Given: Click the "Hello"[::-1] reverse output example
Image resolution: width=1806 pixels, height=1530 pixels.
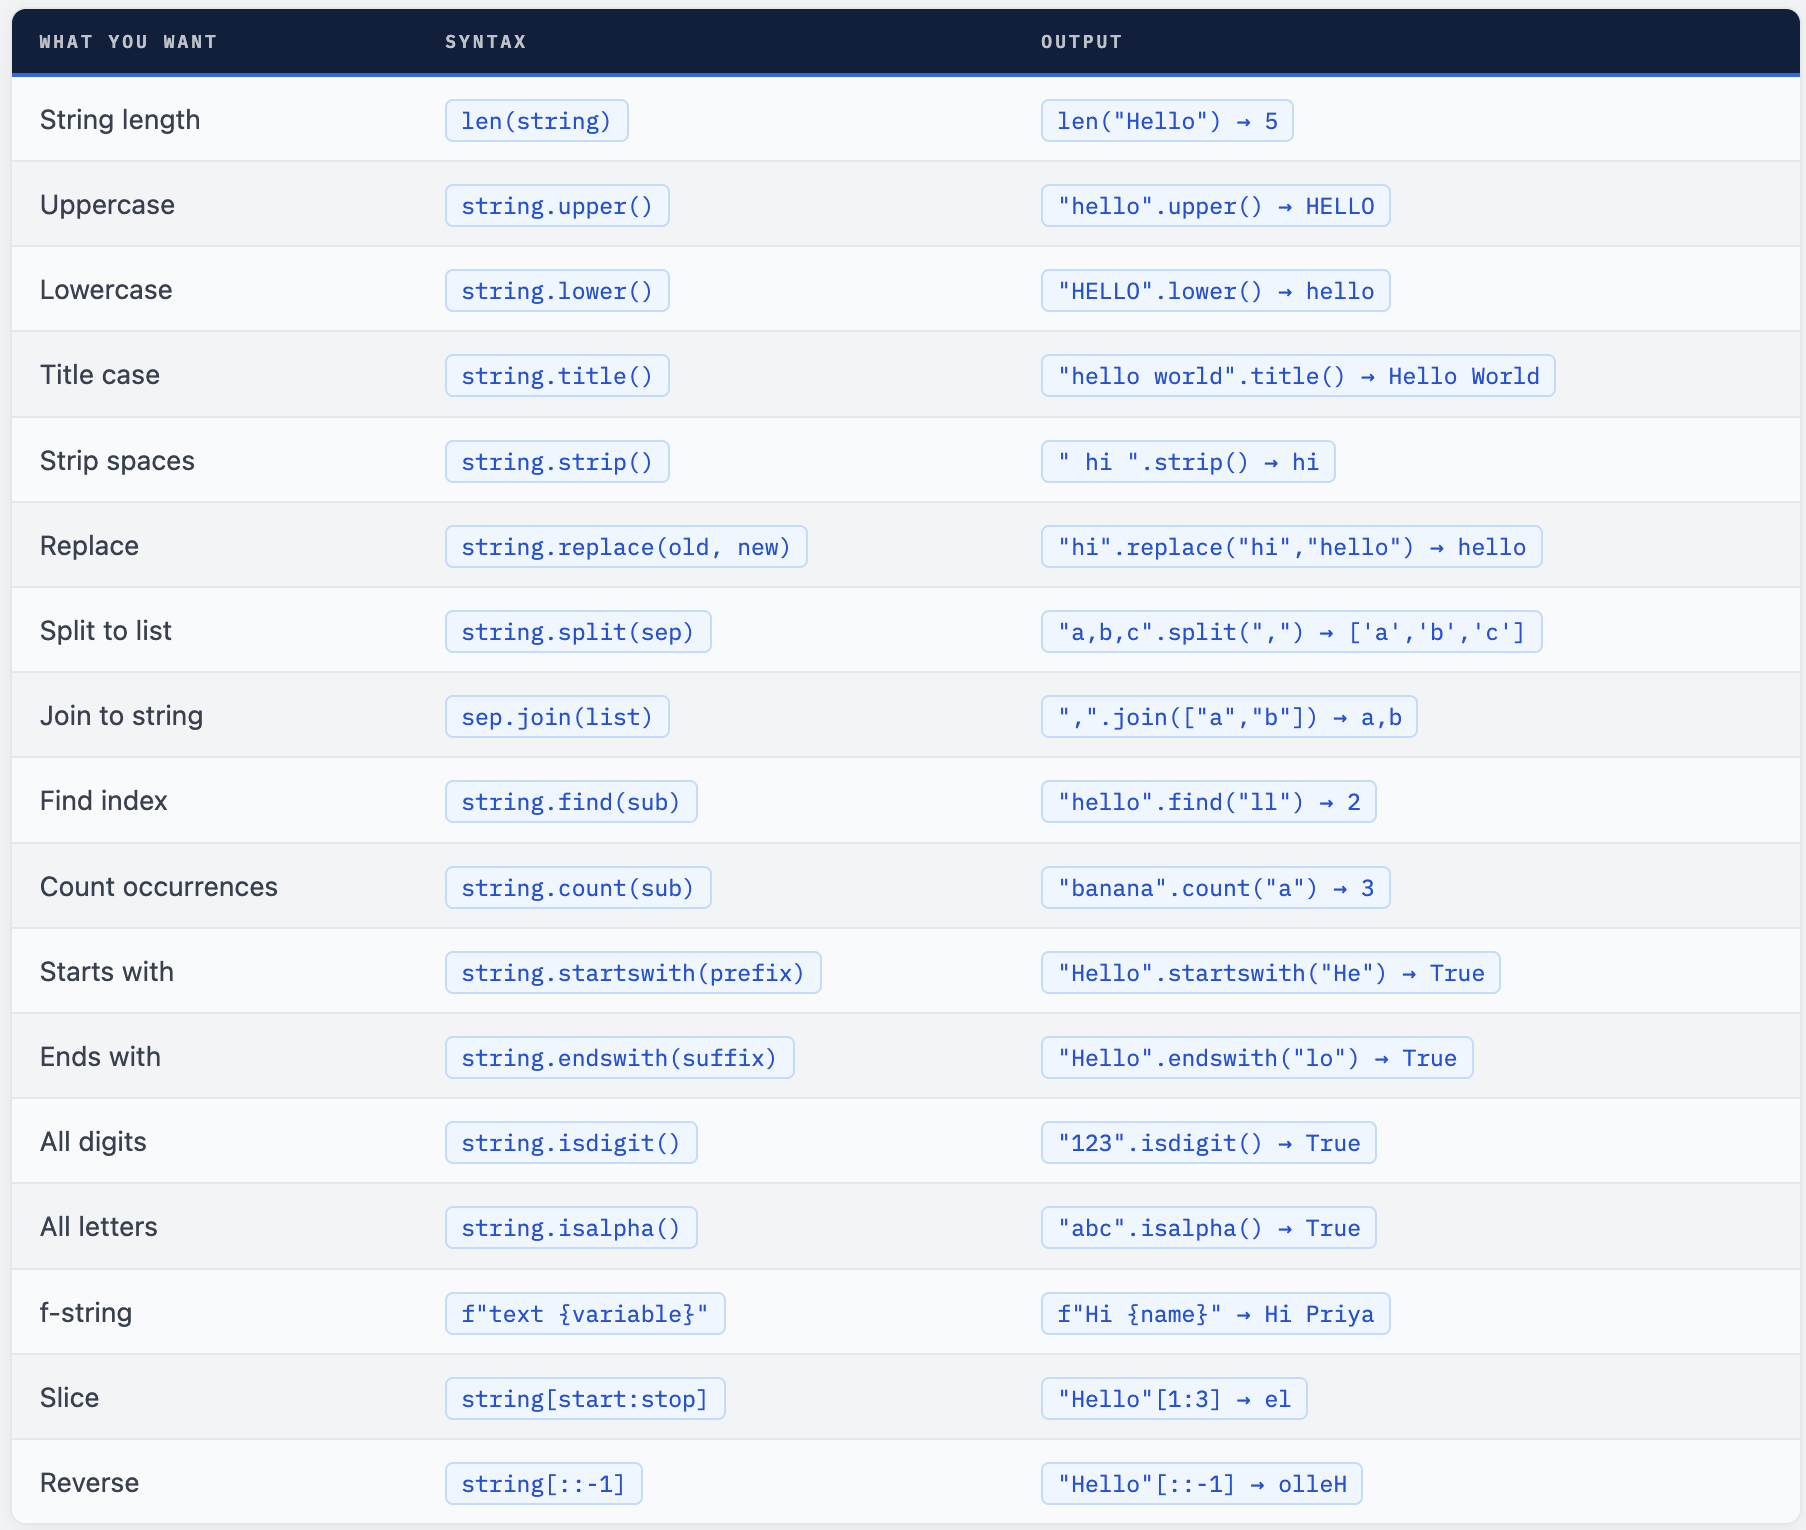Looking at the screenshot, I should (x=1201, y=1484).
